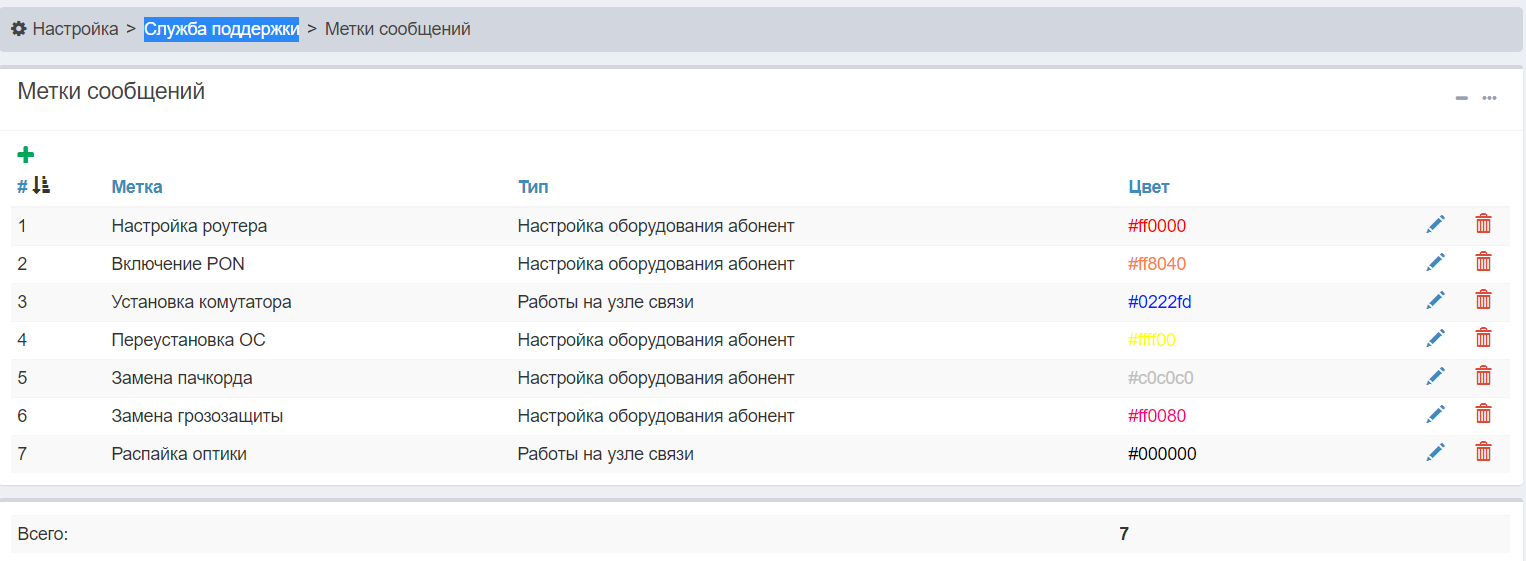Delete the Замена пачкорда label
This screenshot has width=1526, height=561.
coord(1483,377)
